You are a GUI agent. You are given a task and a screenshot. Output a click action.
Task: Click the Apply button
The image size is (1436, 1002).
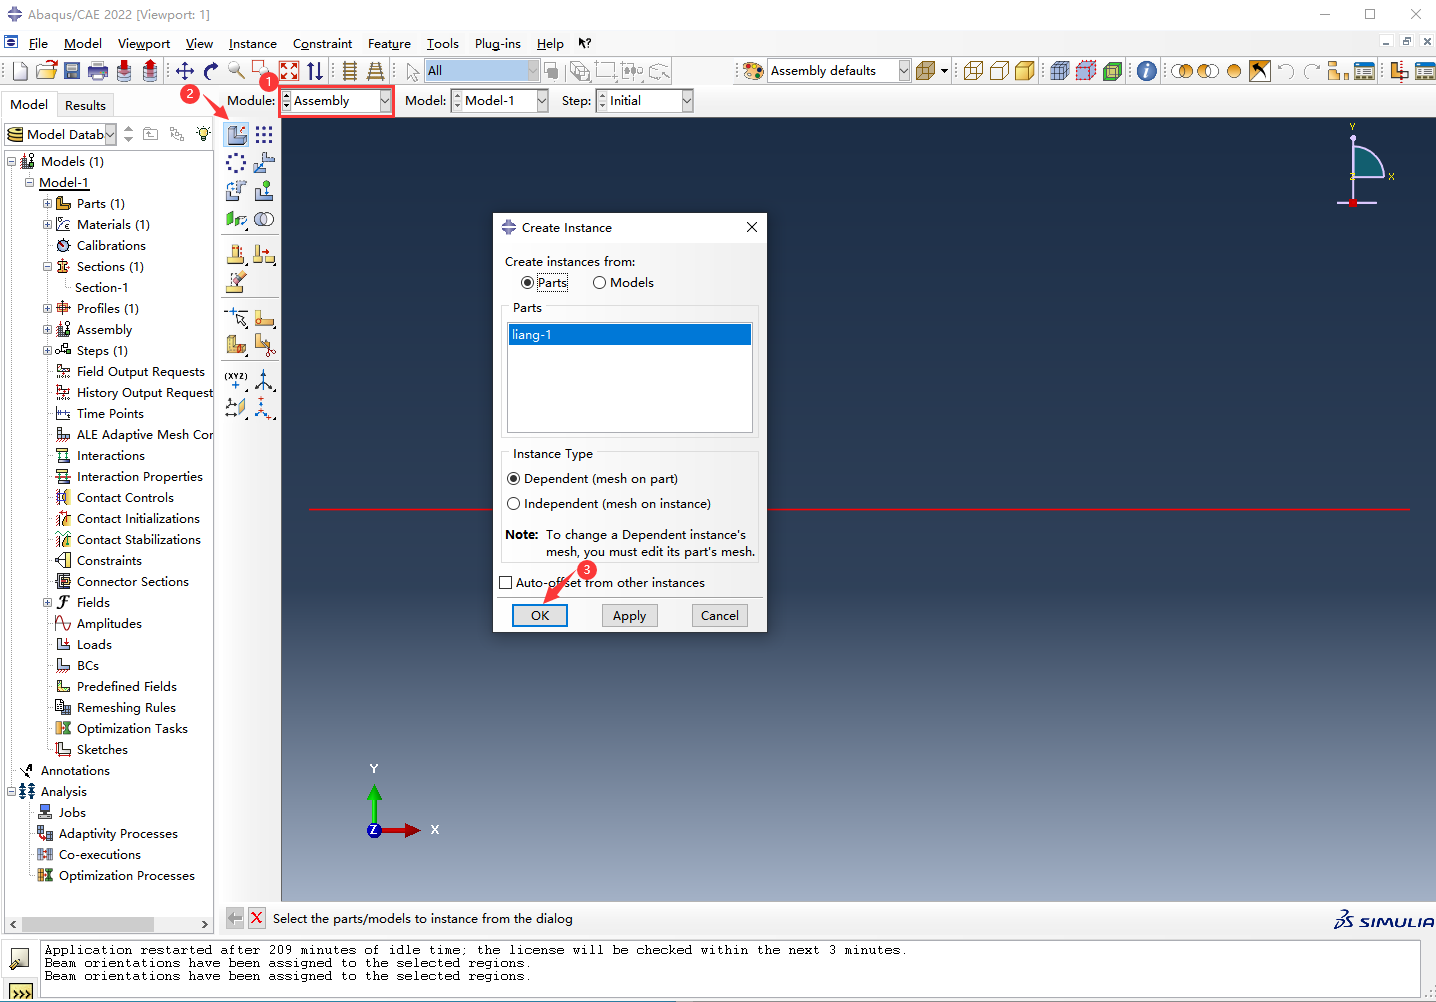click(x=629, y=616)
